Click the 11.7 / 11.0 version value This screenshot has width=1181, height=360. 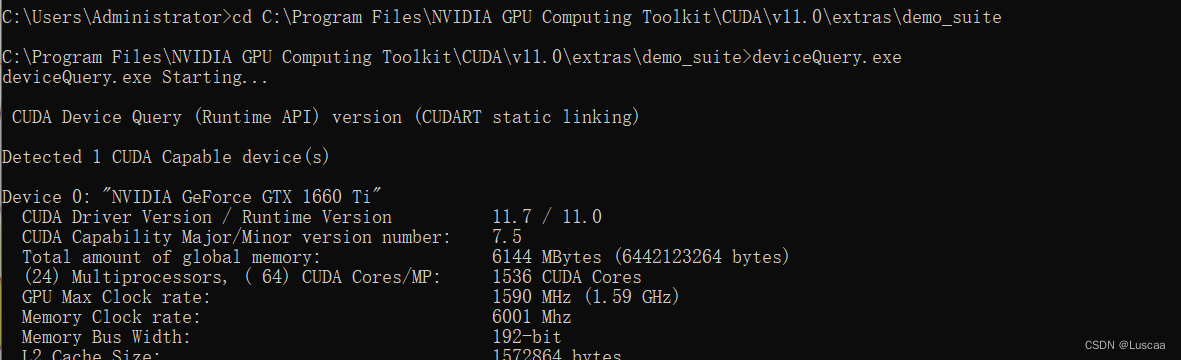coord(547,217)
